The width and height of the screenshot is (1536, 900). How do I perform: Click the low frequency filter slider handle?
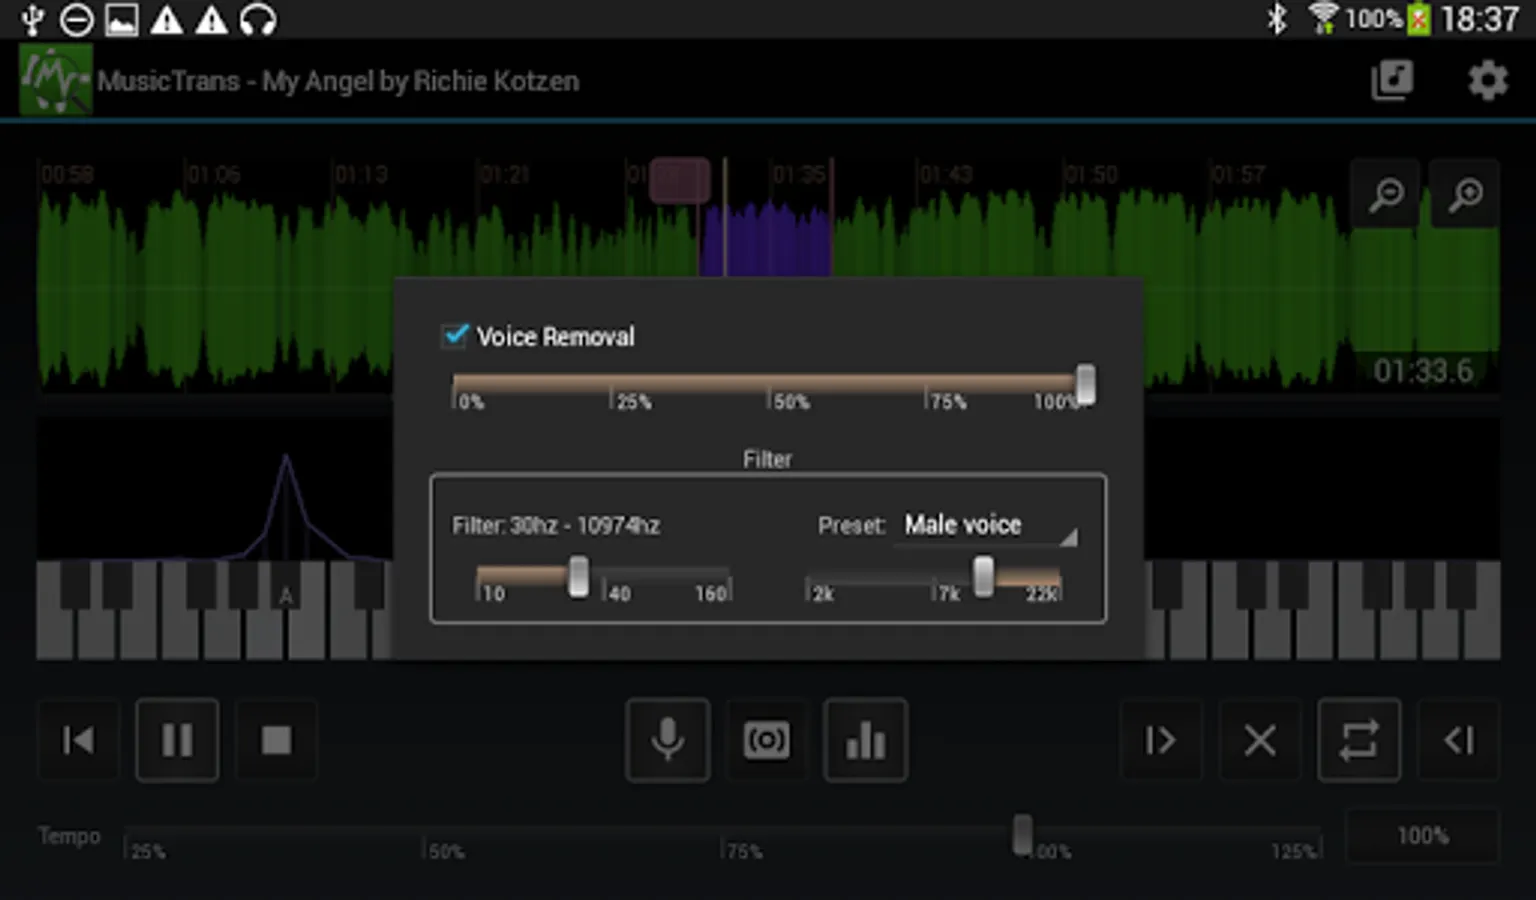pos(578,577)
